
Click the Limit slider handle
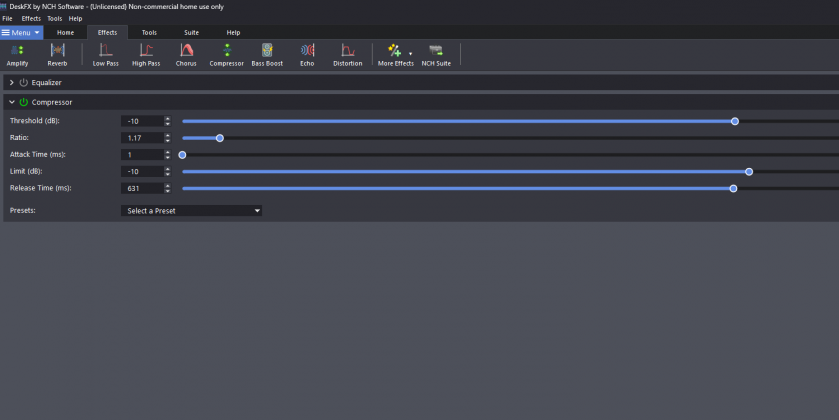pyautogui.click(x=749, y=172)
